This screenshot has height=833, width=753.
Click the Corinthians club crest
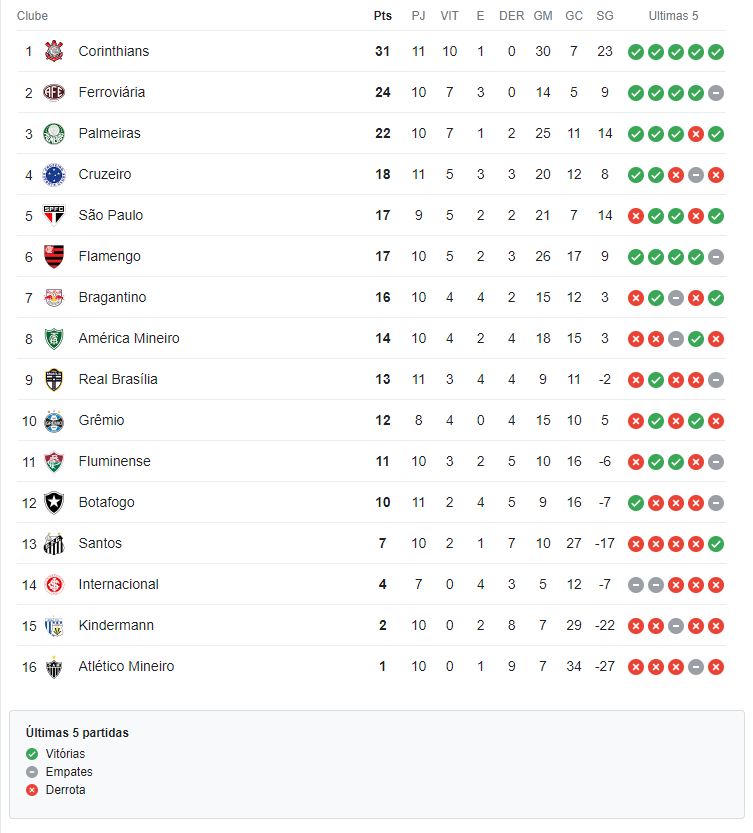click(54, 51)
